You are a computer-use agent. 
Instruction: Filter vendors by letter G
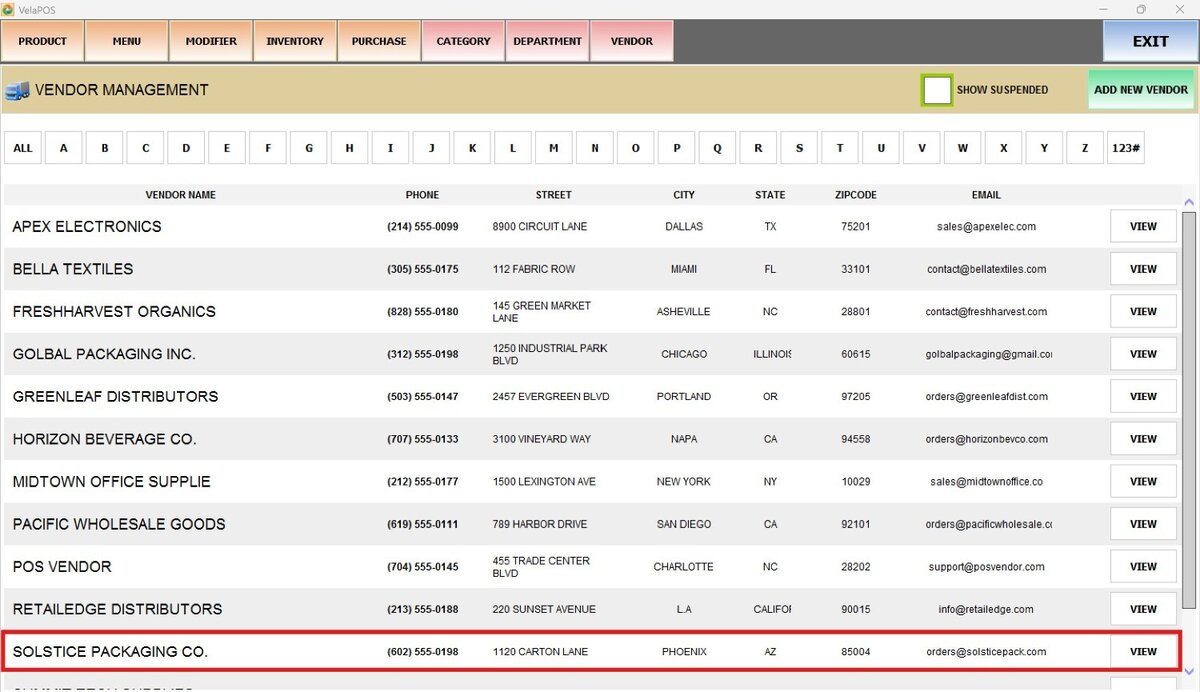(309, 148)
